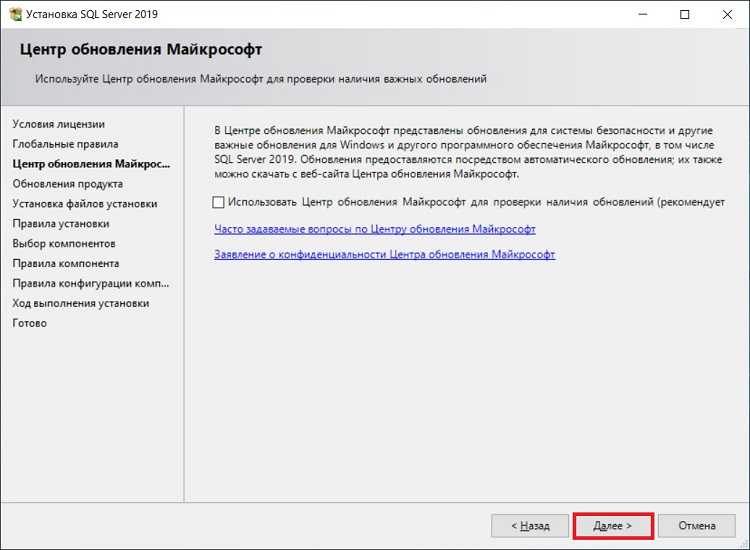Viewport: 750px width, 550px height.
Task: Select the Обновления продукта step
Action: click(67, 184)
